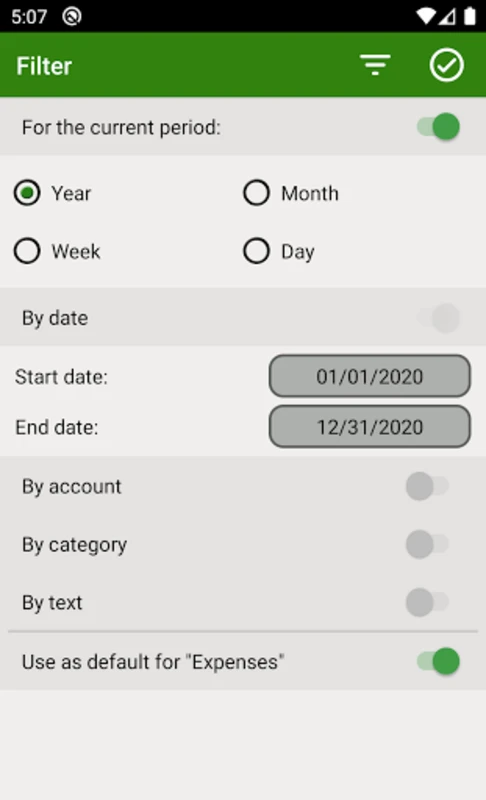Tap the Filter title text

pyautogui.click(x=44, y=66)
